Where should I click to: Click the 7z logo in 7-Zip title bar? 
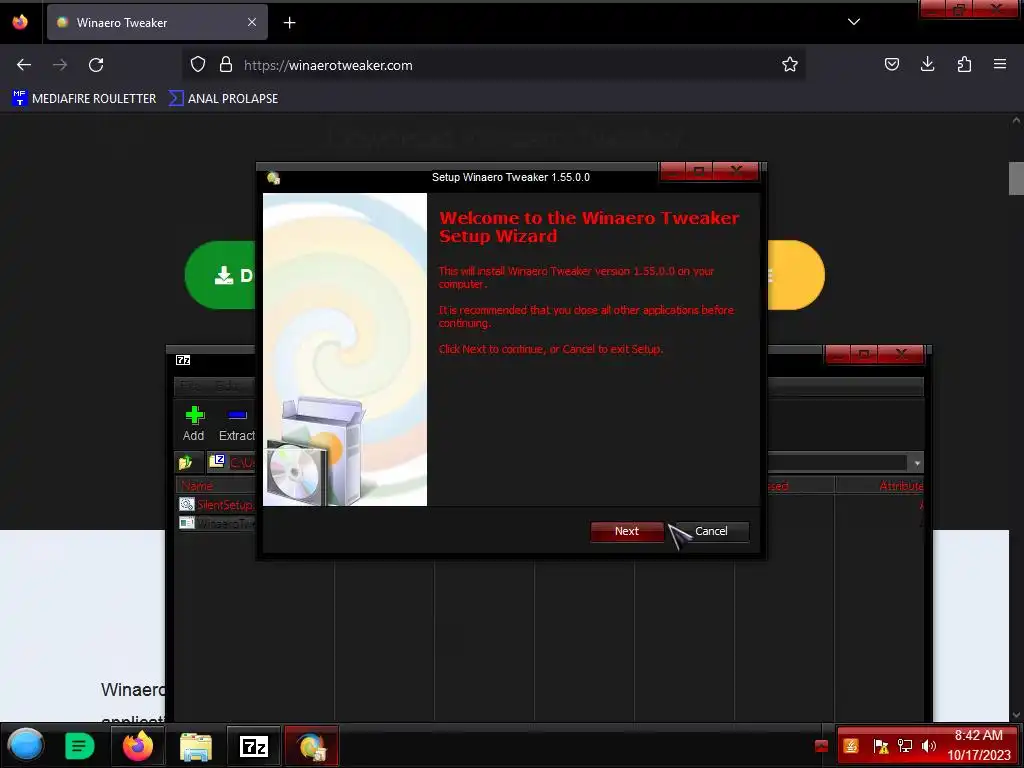pos(183,360)
